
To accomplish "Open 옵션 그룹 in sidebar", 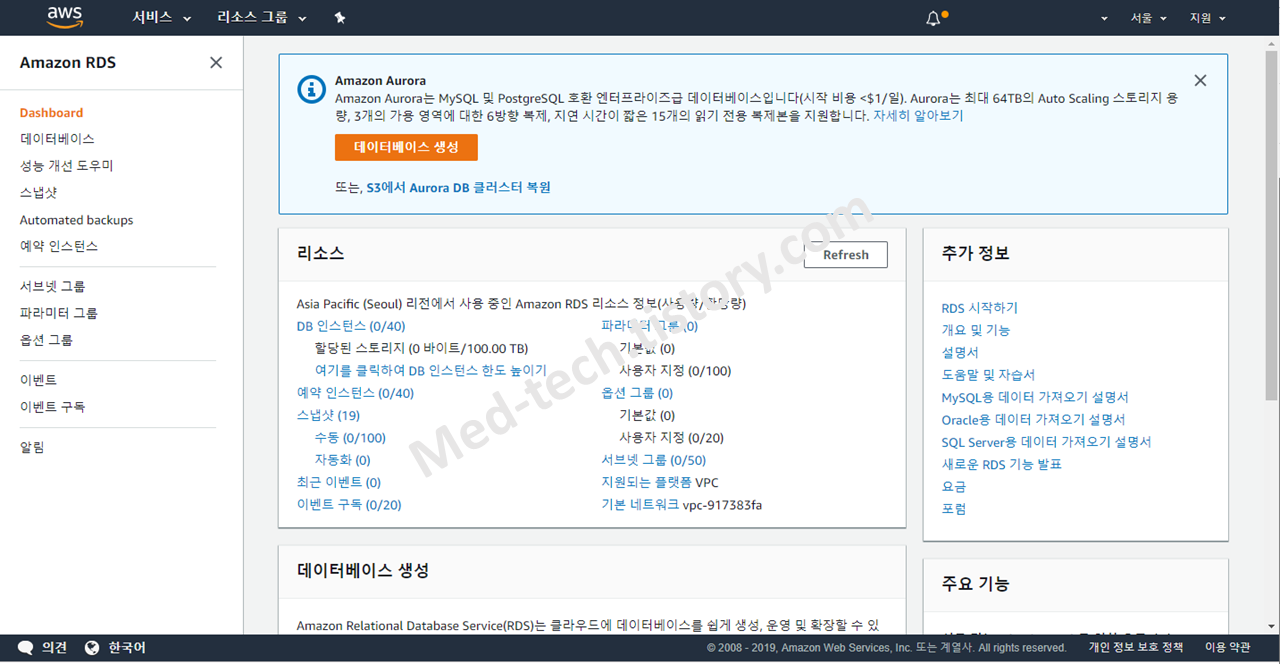I will [x=46, y=340].
